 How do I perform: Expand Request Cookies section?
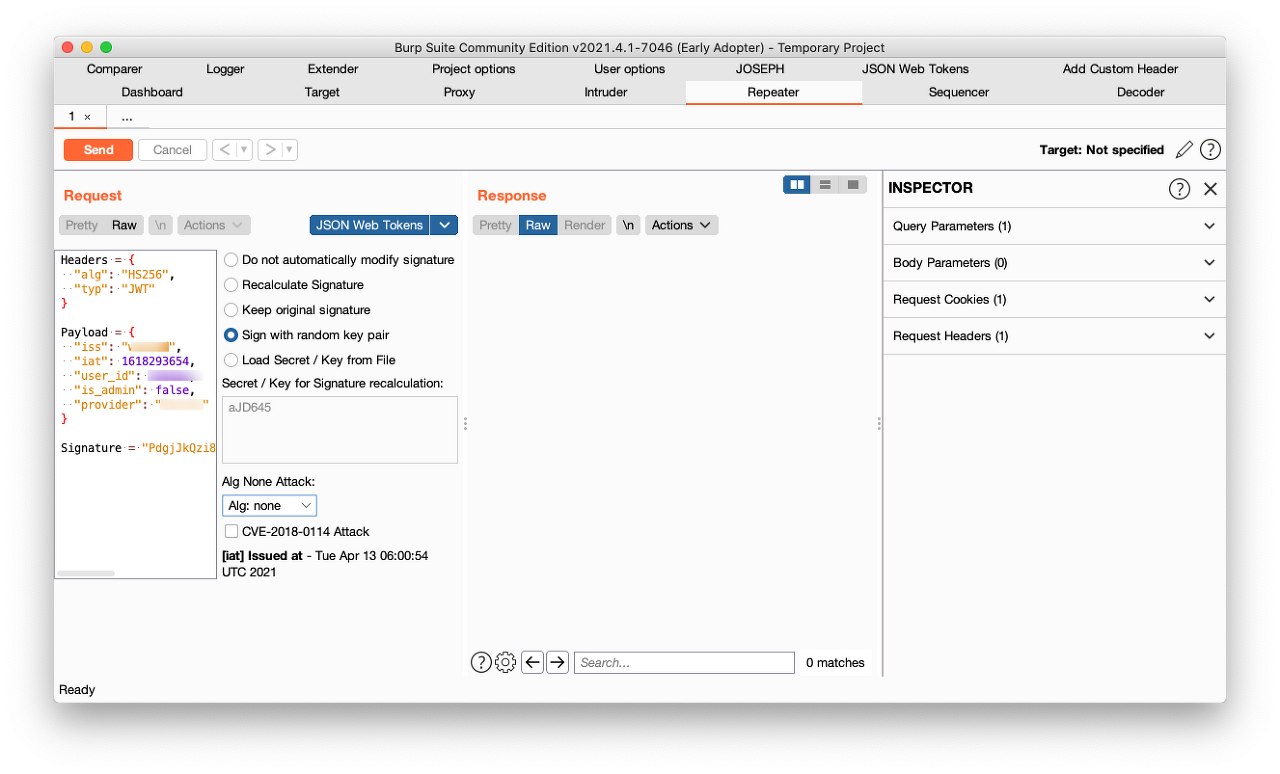click(x=1054, y=299)
